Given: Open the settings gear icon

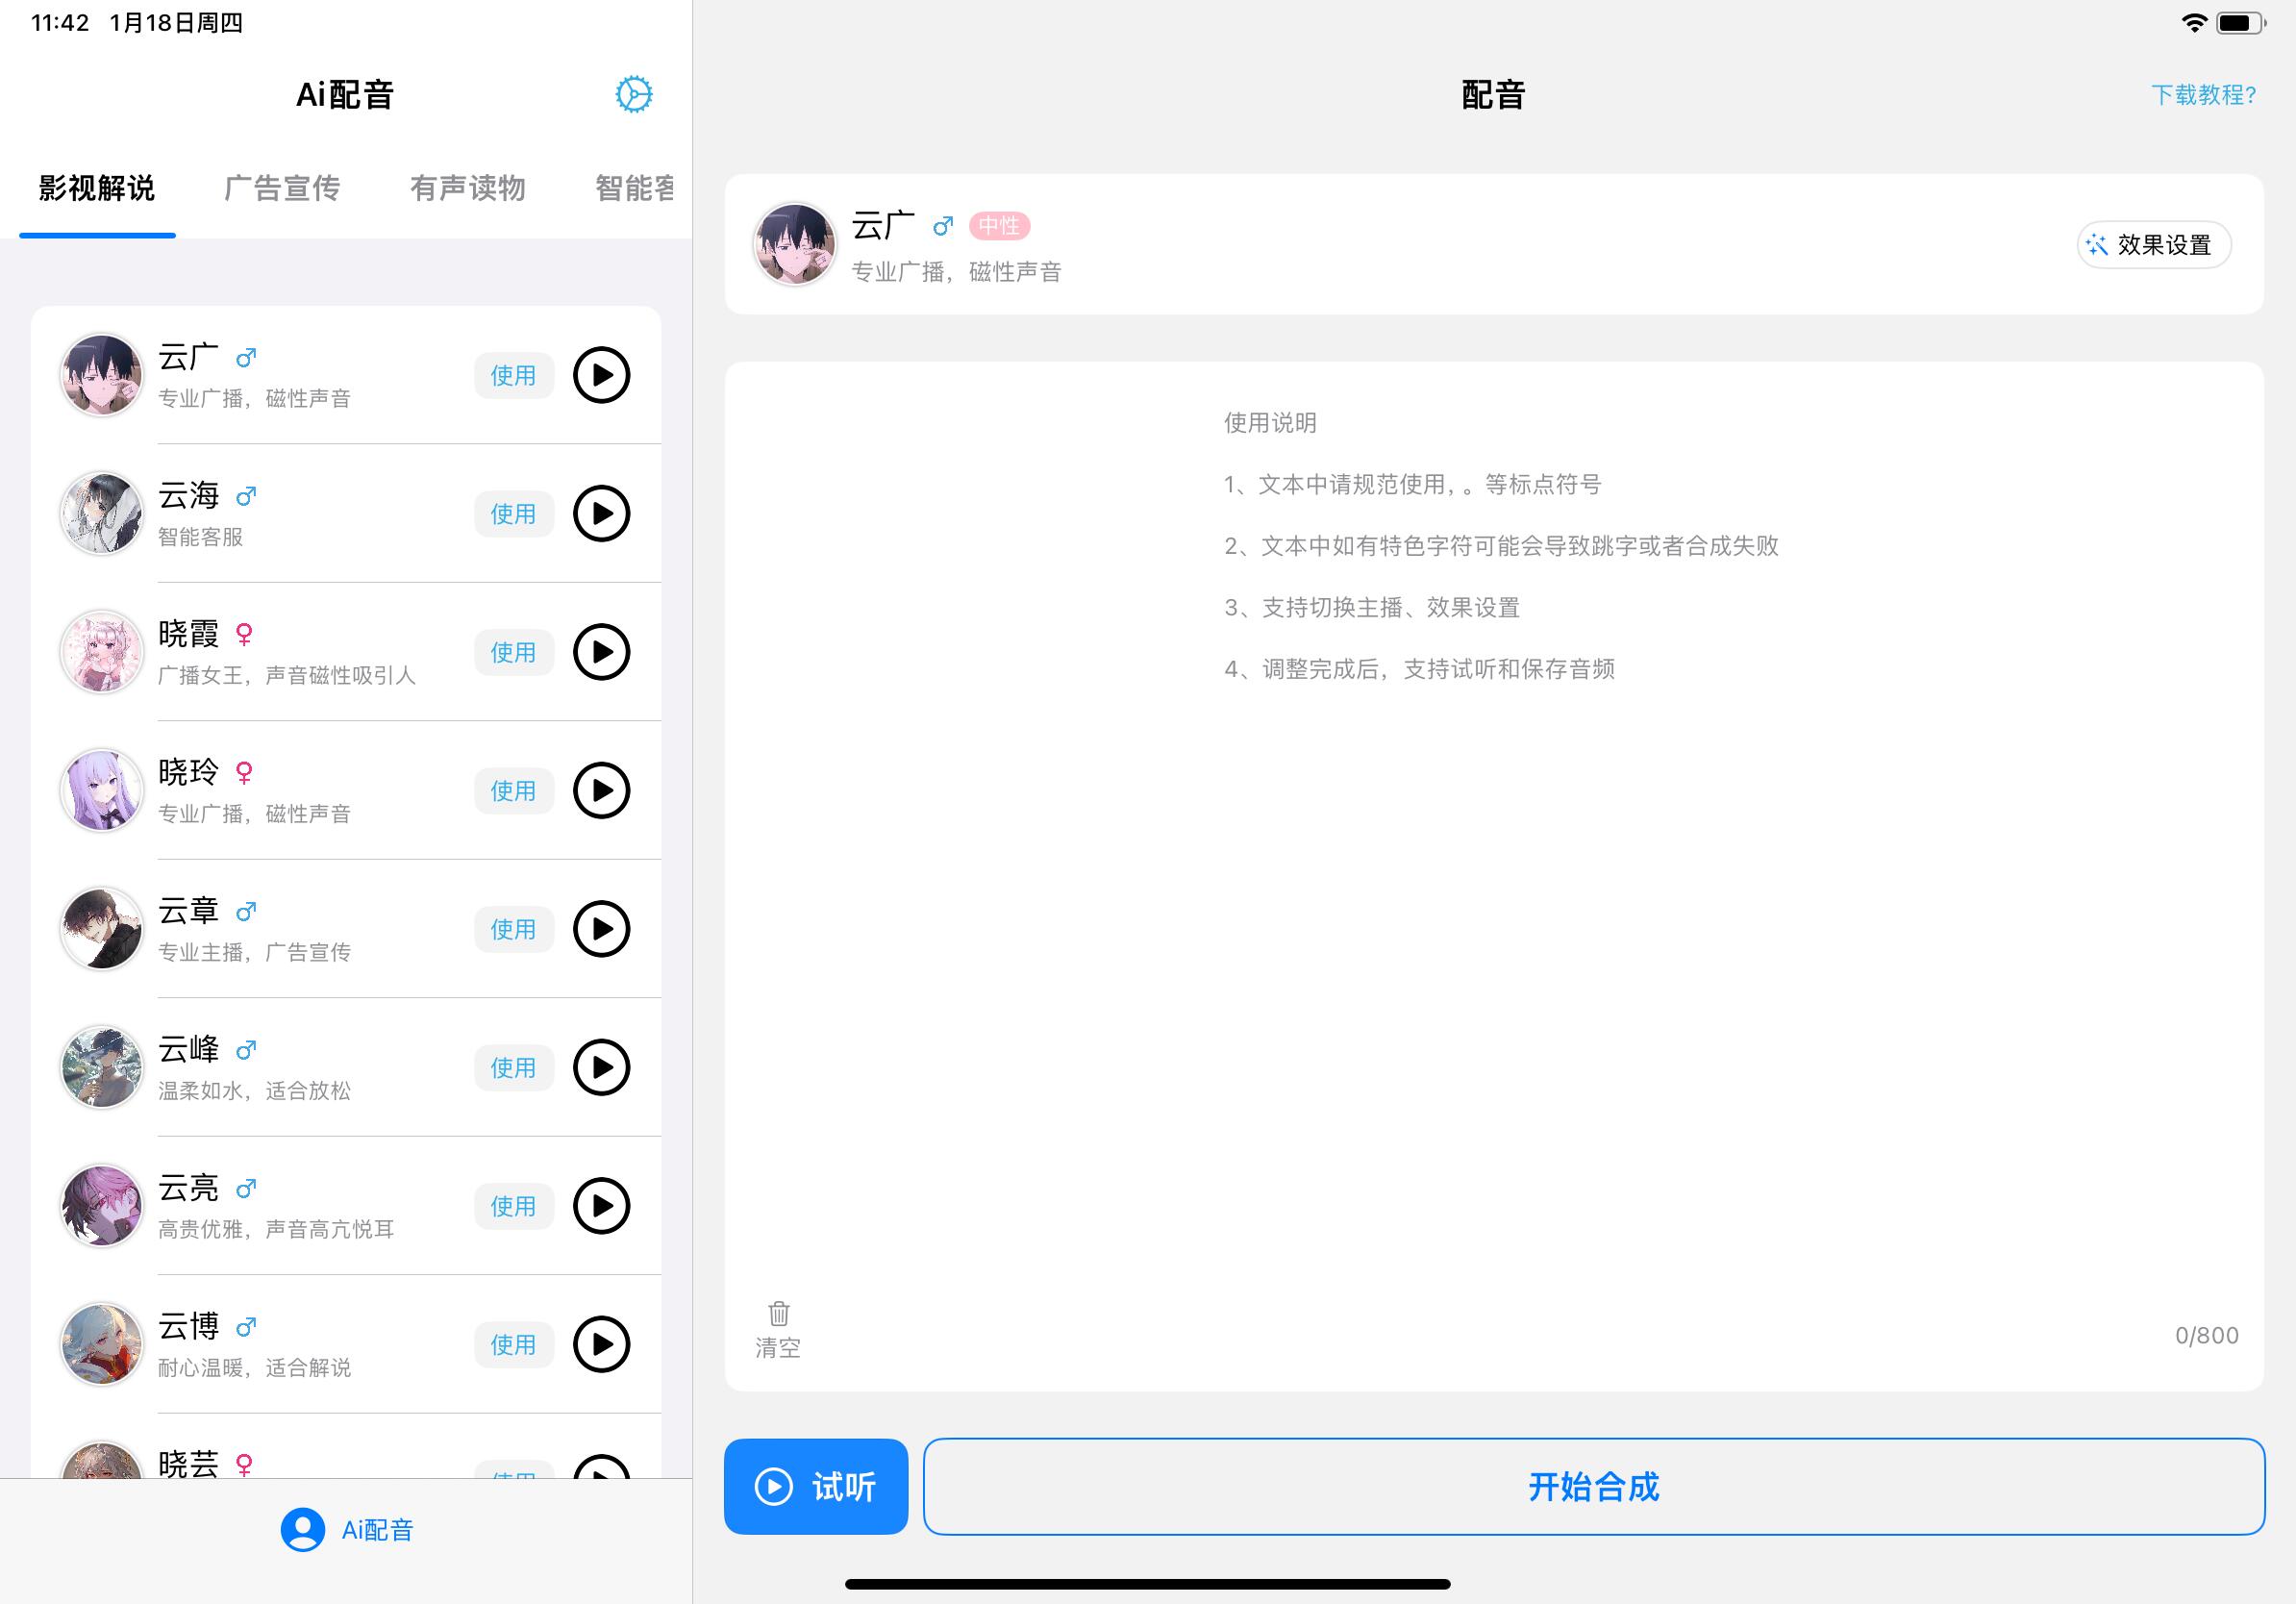Looking at the screenshot, I should point(633,94).
